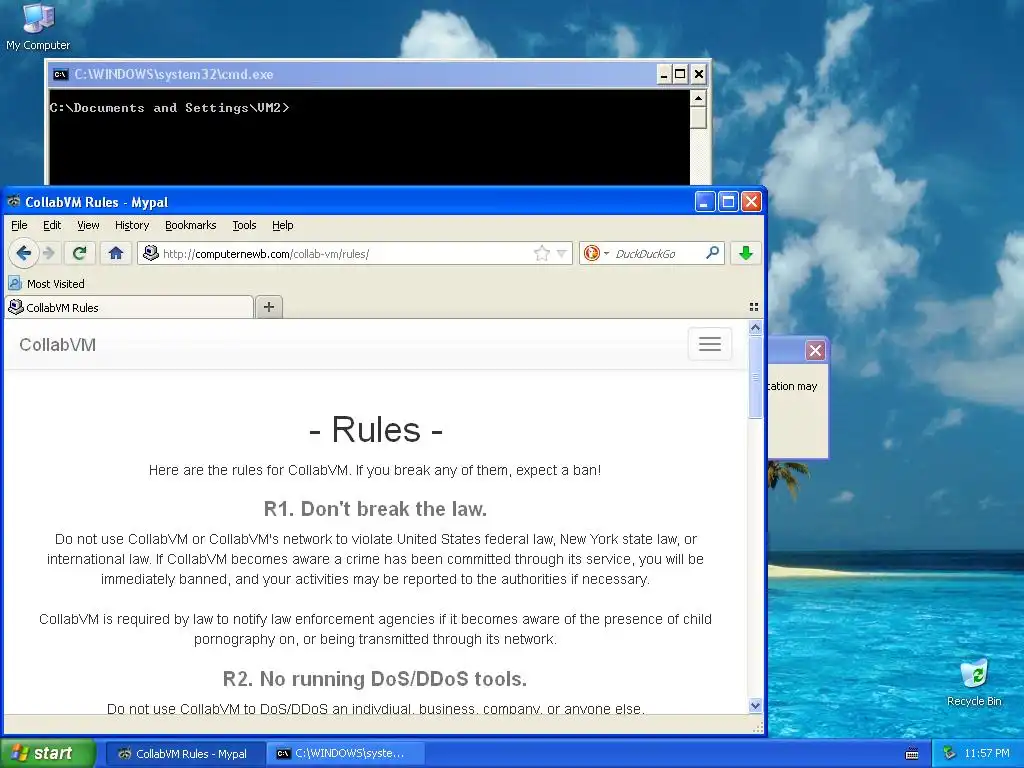Maximize the Mypal browser window
This screenshot has width=1024, height=768.
click(728, 202)
